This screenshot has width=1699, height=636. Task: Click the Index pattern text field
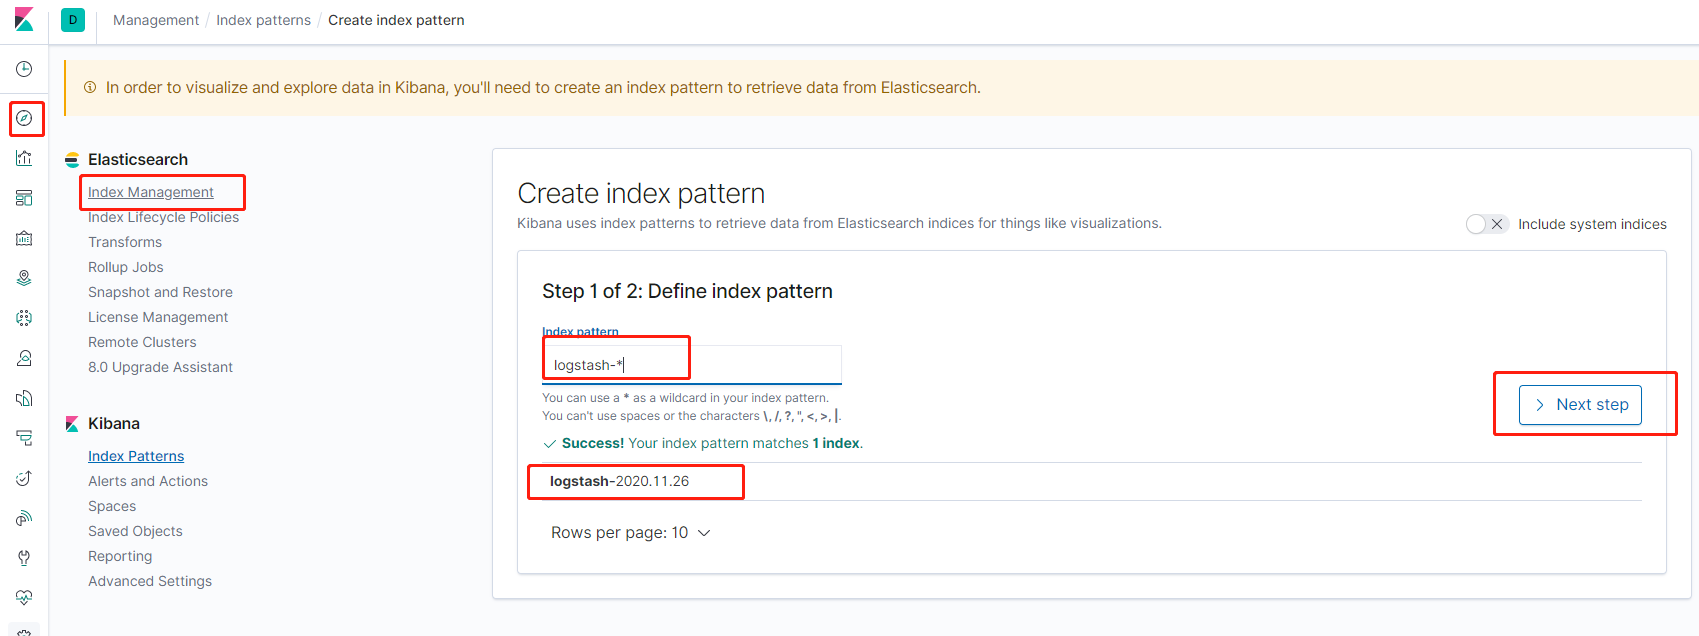tap(691, 365)
